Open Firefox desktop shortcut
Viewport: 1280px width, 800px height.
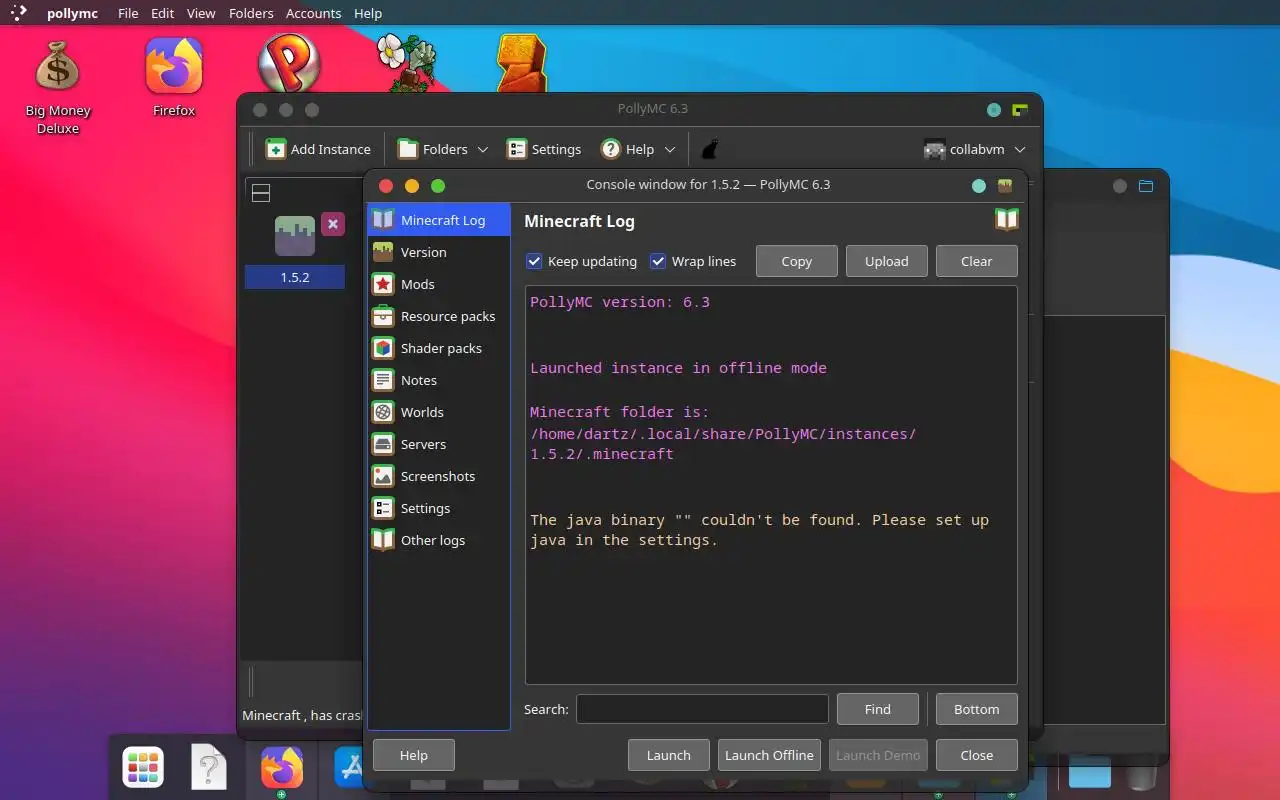(174, 77)
